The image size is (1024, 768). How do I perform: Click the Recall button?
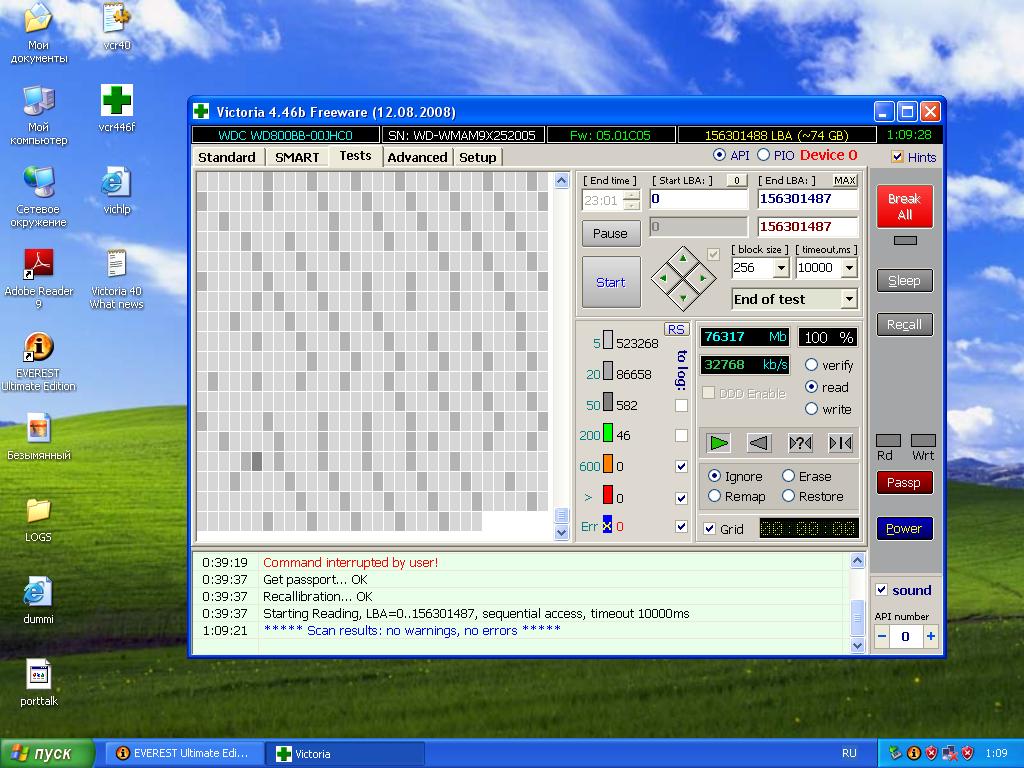point(904,325)
